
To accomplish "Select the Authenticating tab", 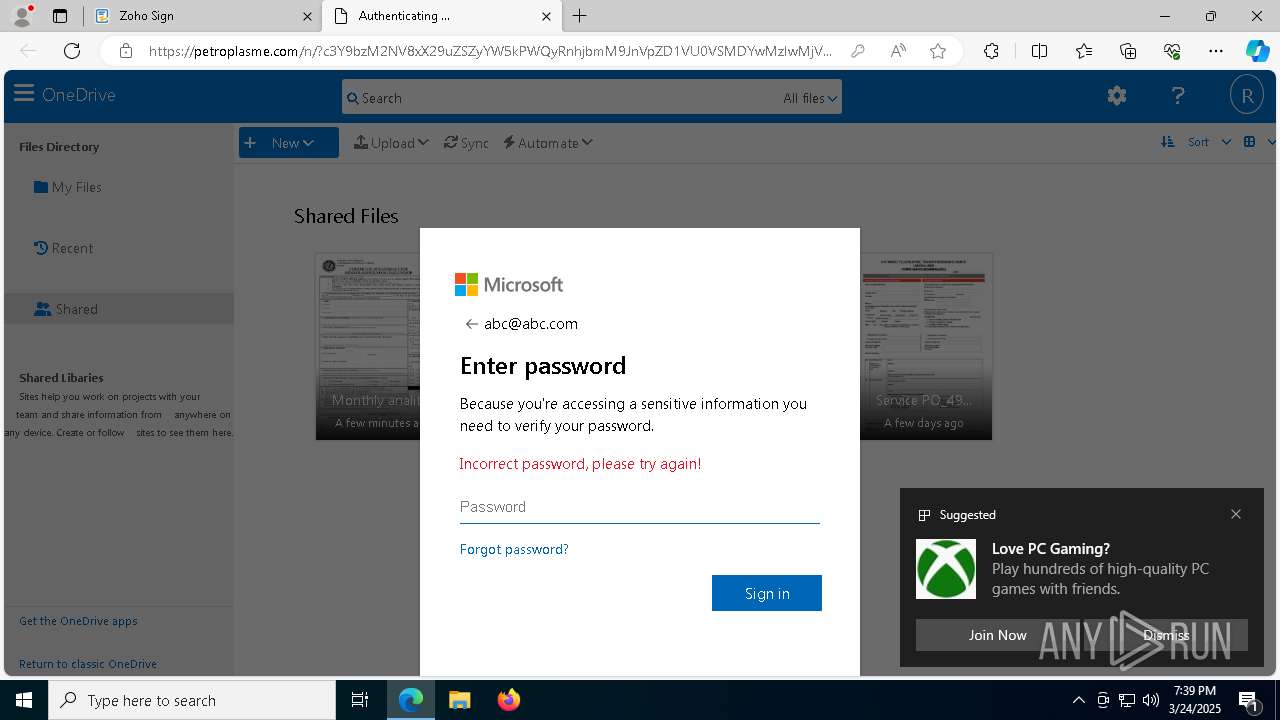I will (x=441, y=16).
